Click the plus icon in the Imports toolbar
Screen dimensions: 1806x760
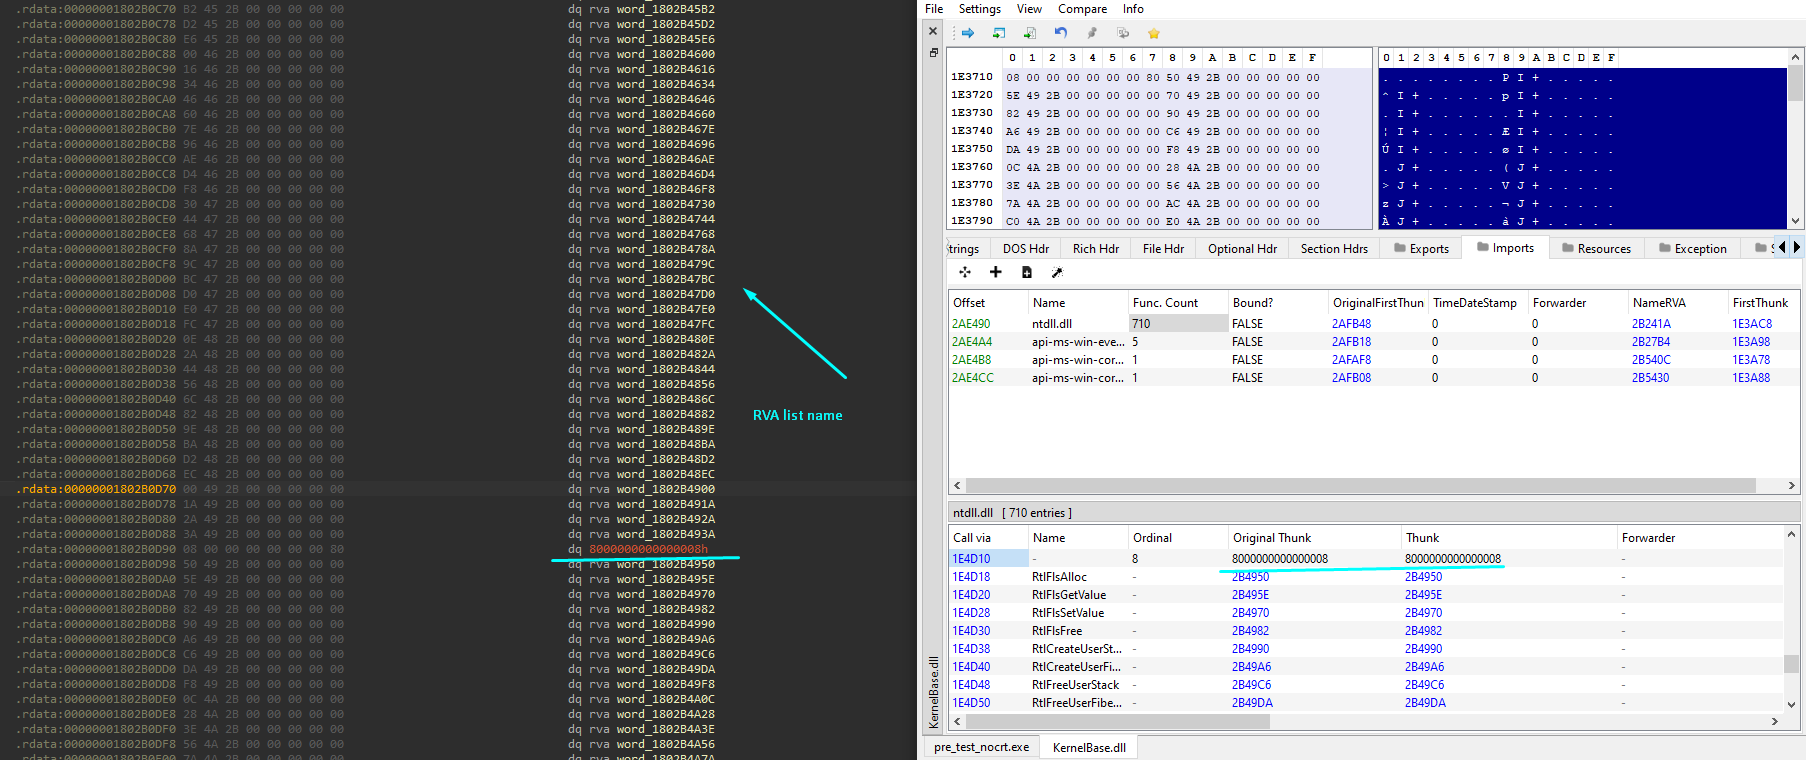(995, 272)
